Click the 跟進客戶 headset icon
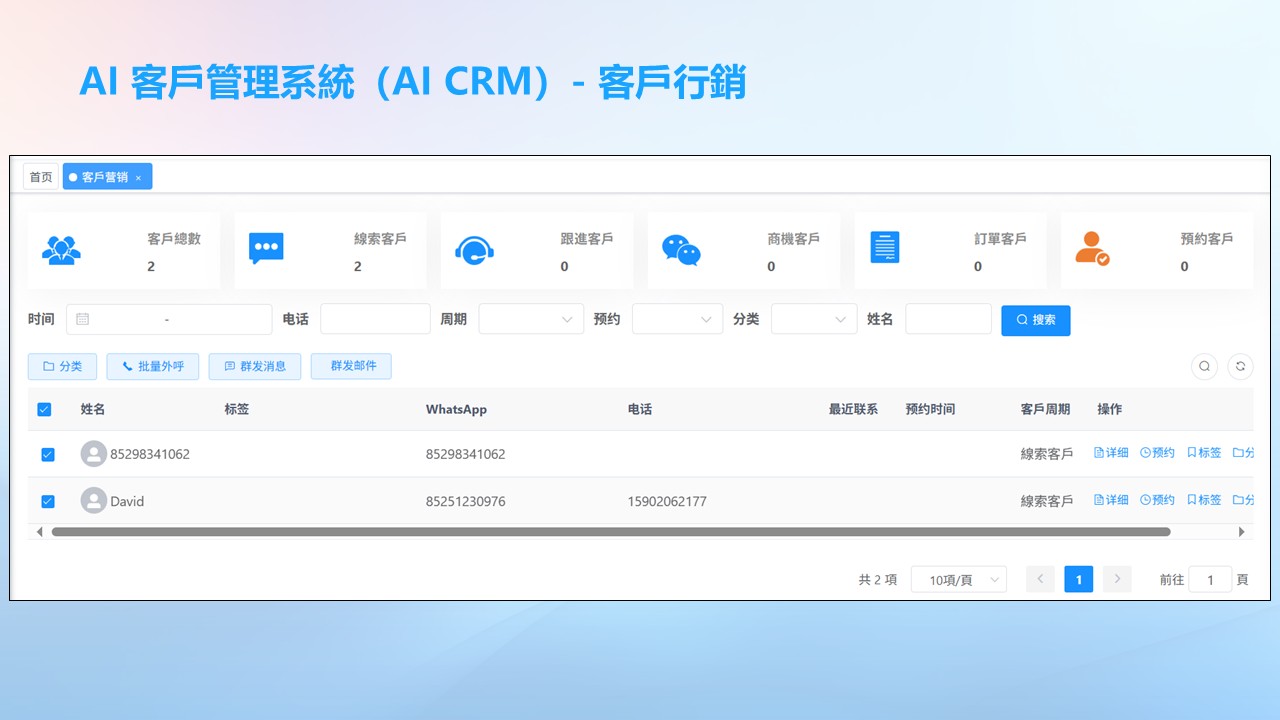The width and height of the screenshot is (1280, 720). point(474,249)
